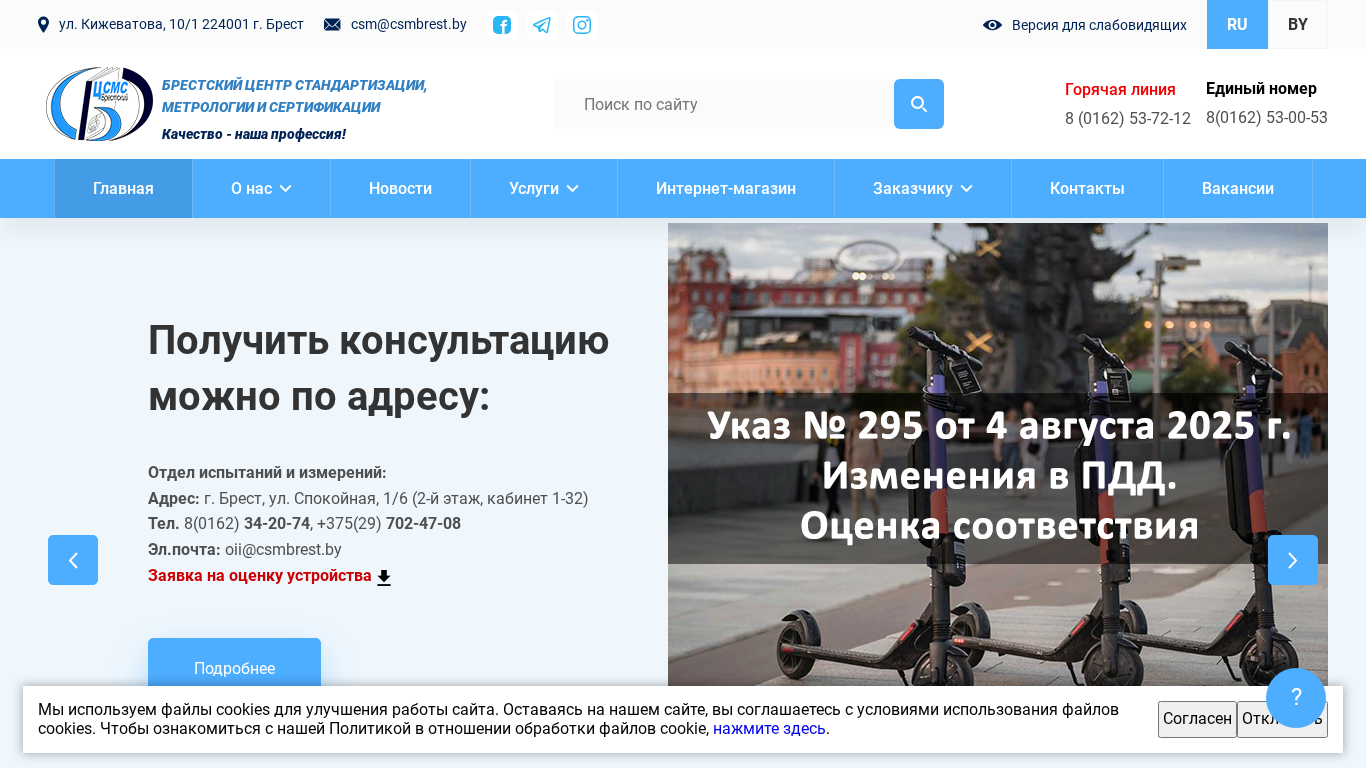Download the device assessment application icon
Image resolution: width=1366 pixels, height=768 pixels.
coord(384,577)
